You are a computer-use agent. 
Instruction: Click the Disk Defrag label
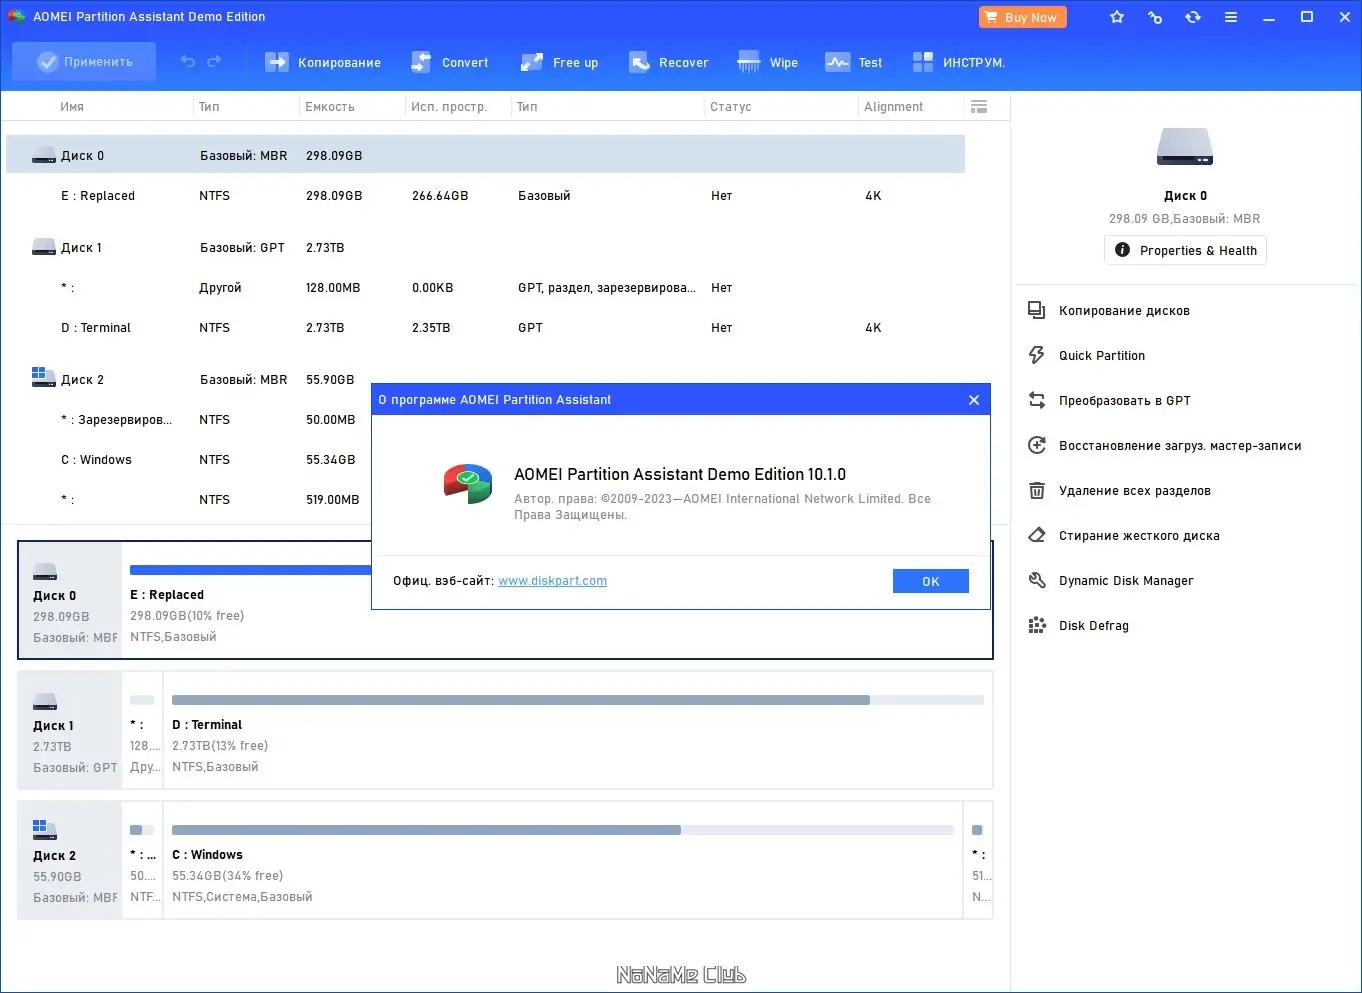click(1094, 626)
